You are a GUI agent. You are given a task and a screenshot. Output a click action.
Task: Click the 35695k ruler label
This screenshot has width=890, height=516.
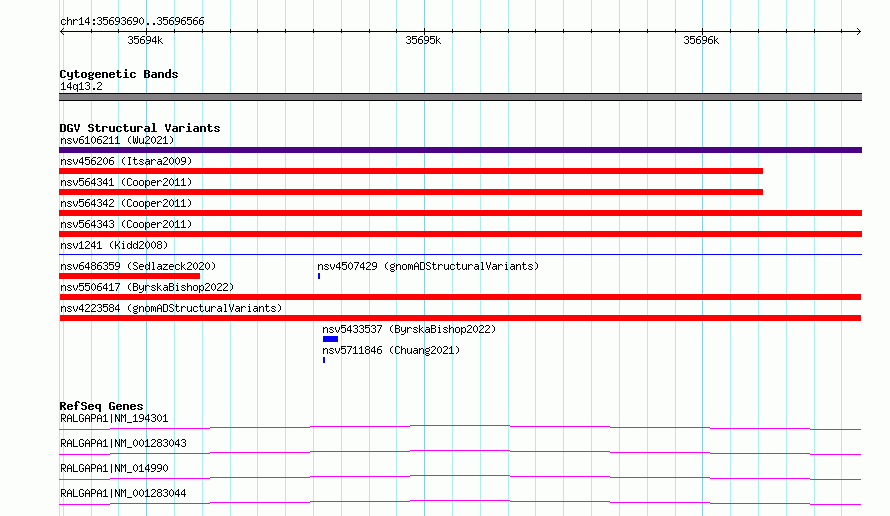tap(423, 40)
